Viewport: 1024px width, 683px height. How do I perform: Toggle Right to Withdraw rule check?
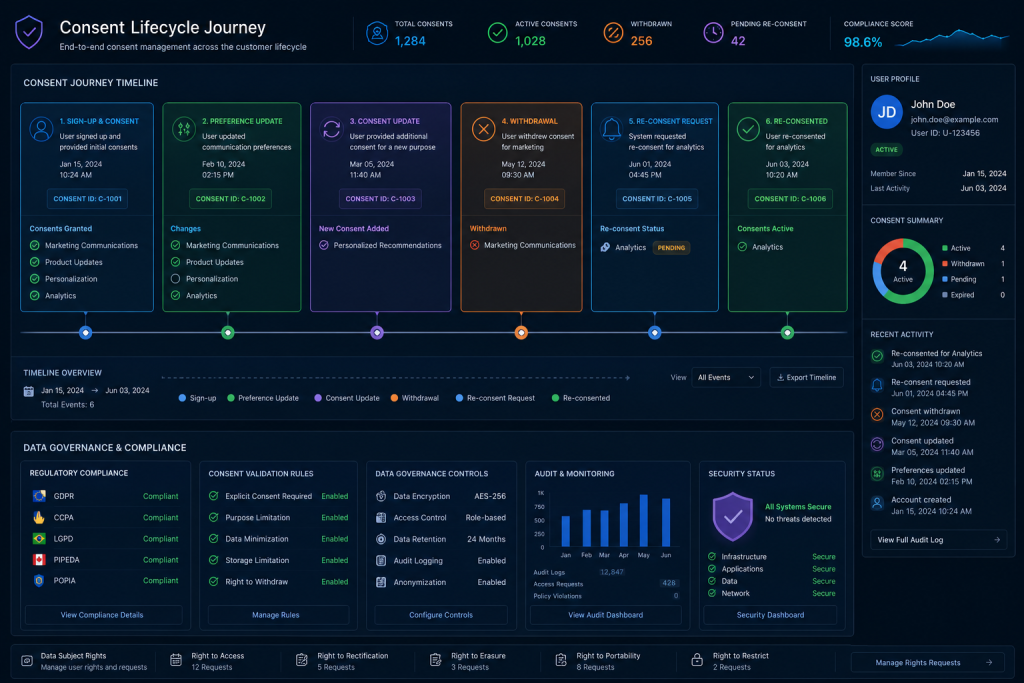214,581
